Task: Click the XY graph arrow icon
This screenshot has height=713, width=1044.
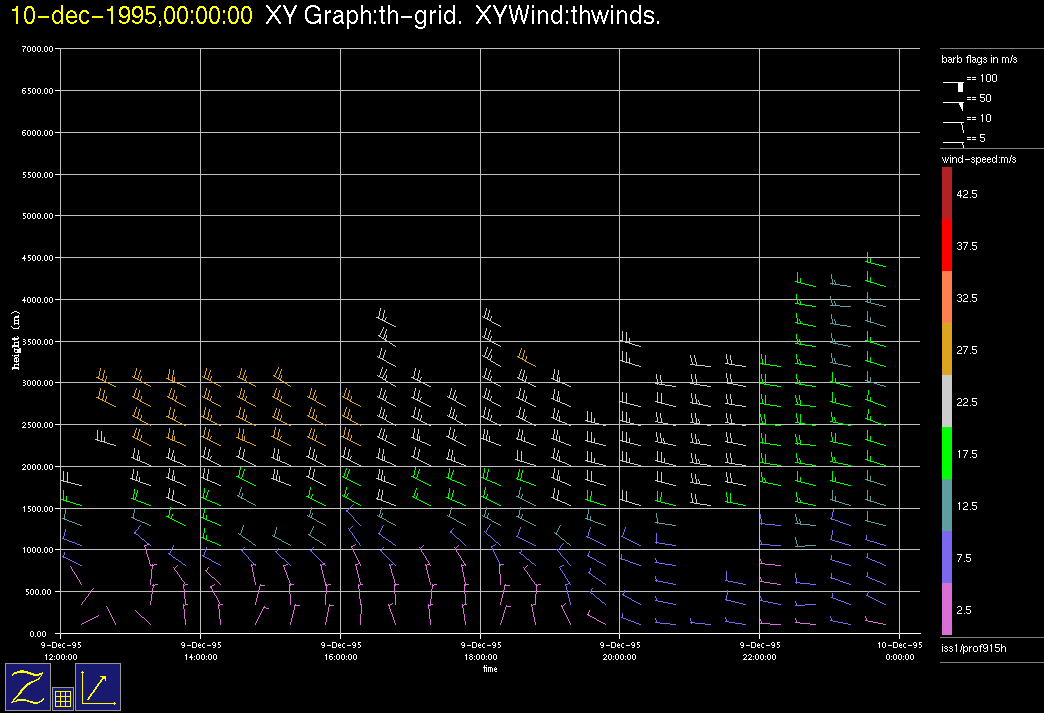Action: [98, 687]
